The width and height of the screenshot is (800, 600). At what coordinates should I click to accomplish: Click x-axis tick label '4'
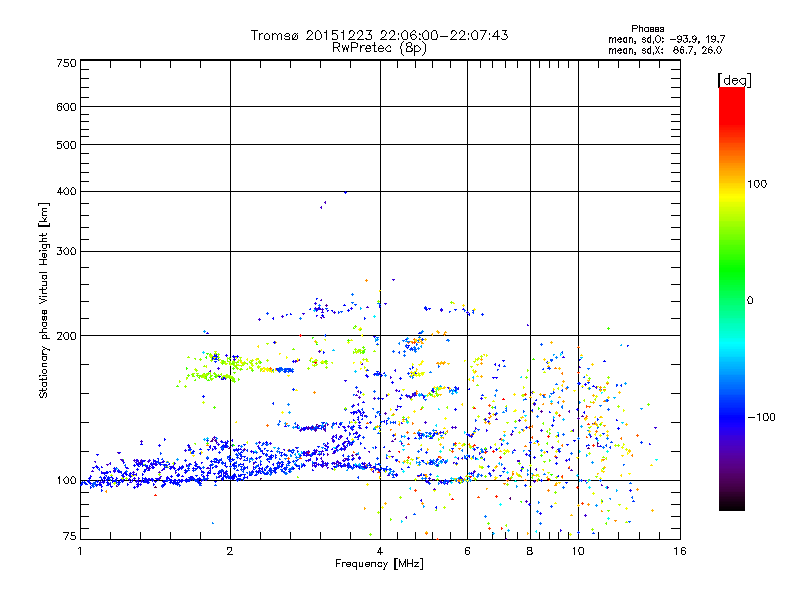point(380,551)
